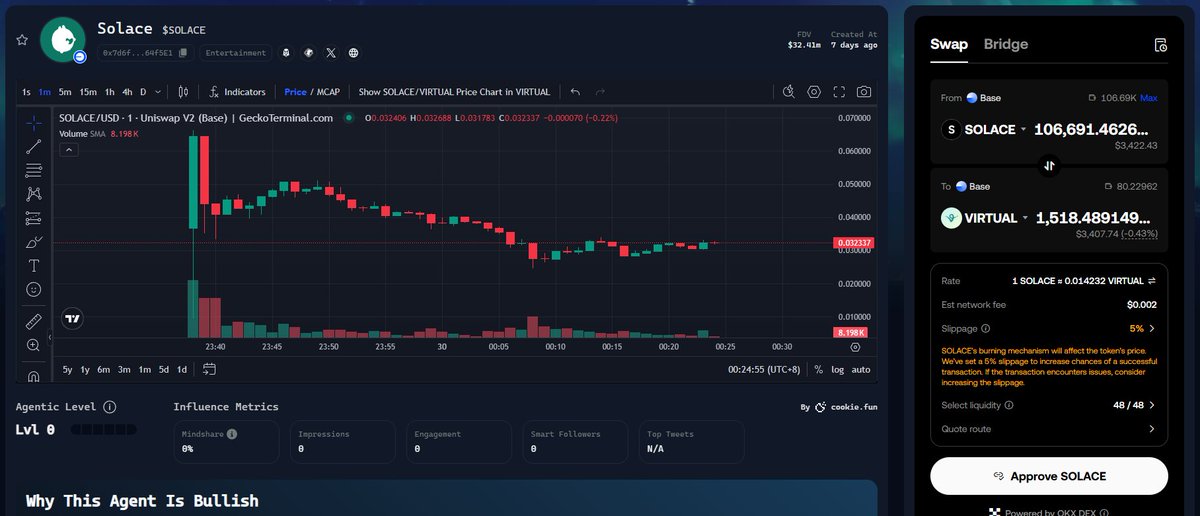Use Max SOLACE balance
Viewport: 1200px width, 516px height.
[1149, 98]
